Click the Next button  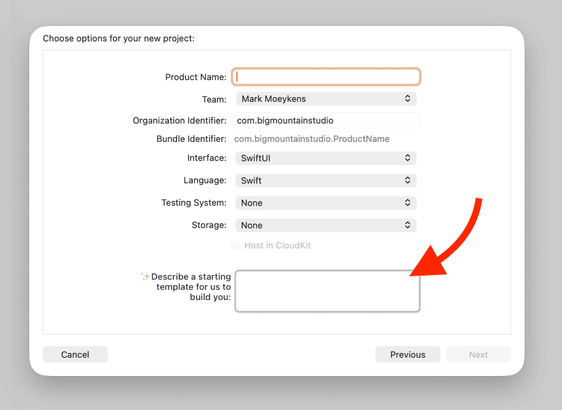(x=478, y=354)
